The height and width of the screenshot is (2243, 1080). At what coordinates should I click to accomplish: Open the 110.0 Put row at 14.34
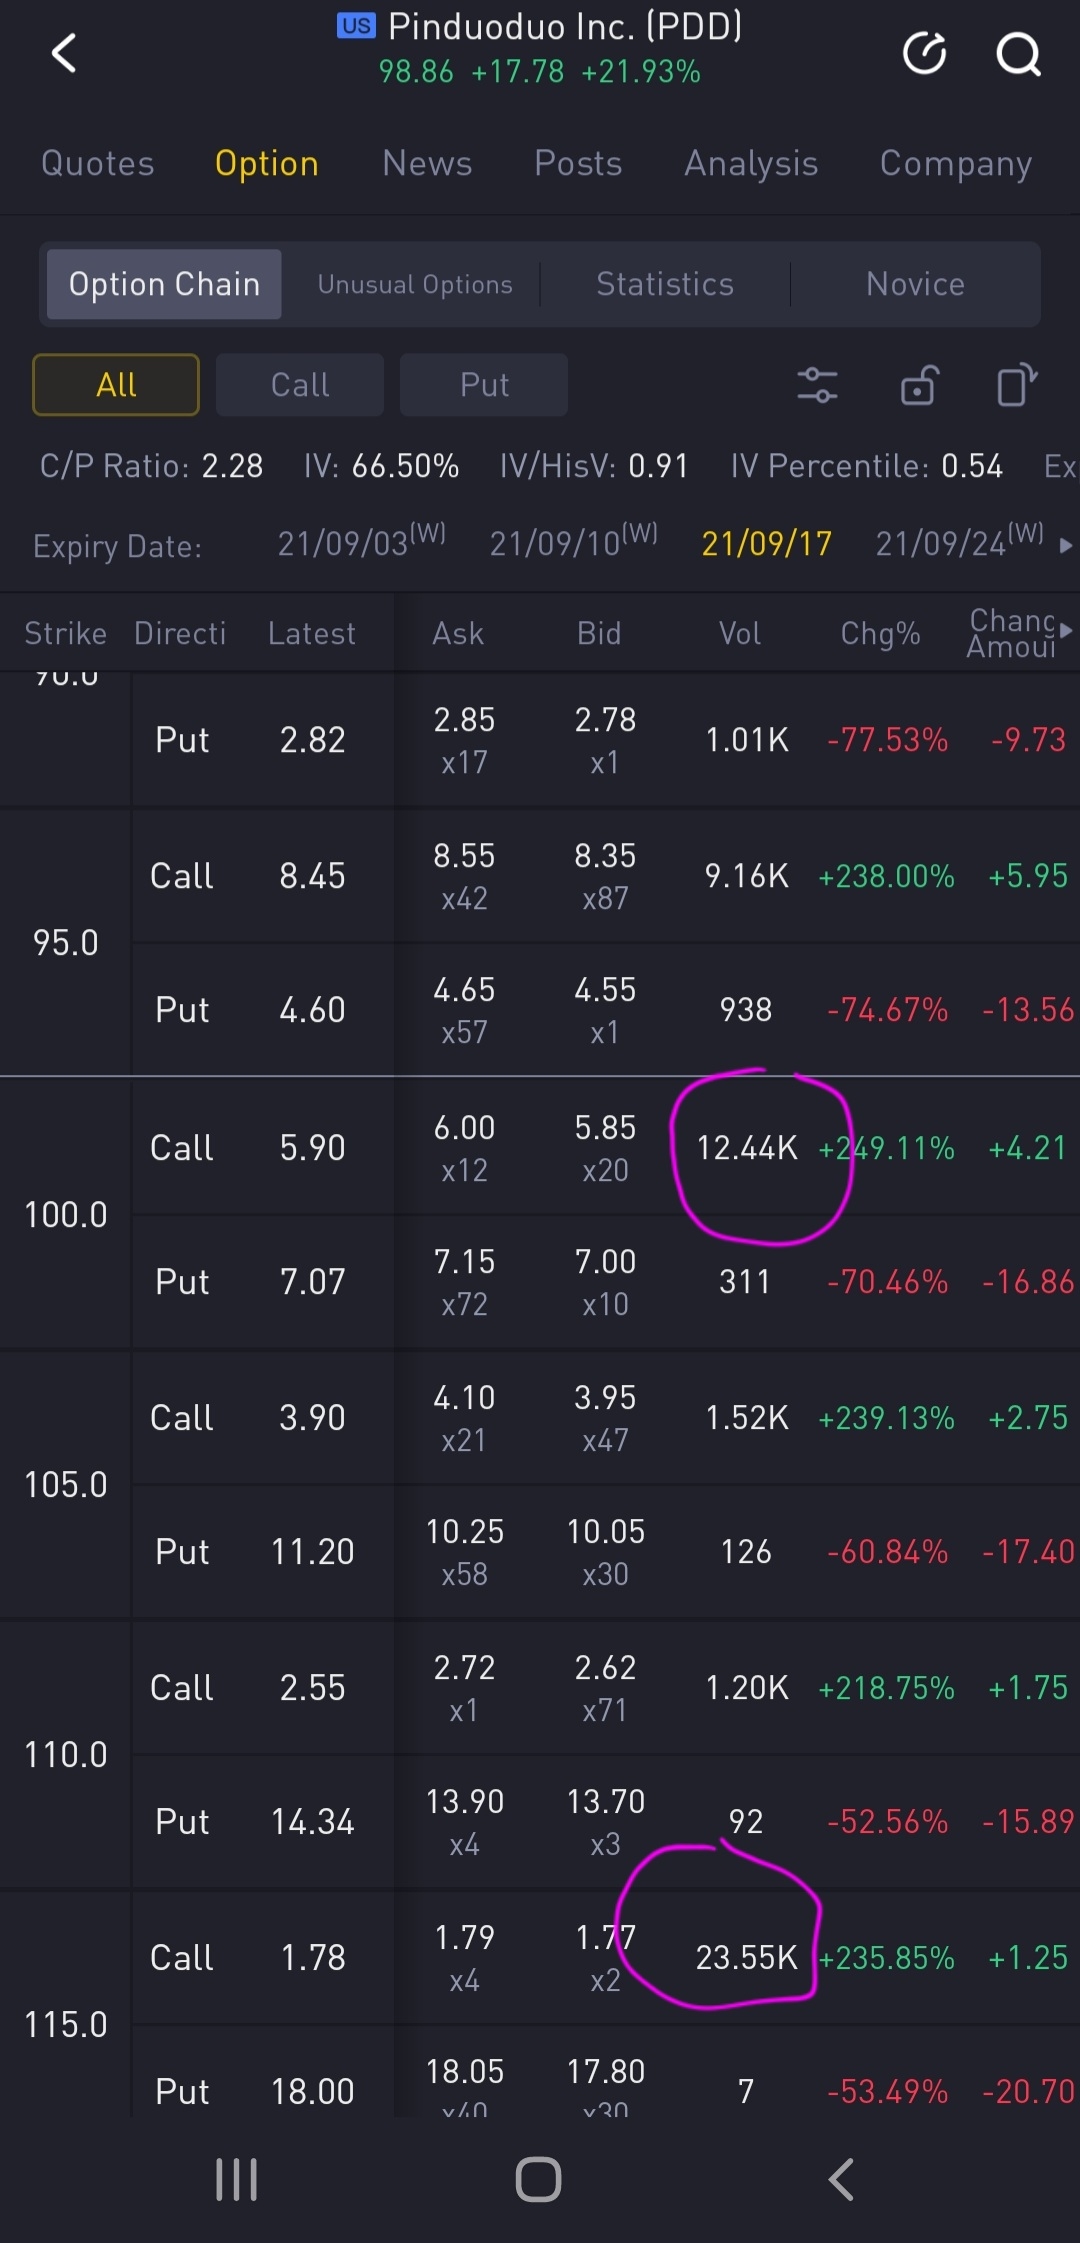[x=606, y=1822]
